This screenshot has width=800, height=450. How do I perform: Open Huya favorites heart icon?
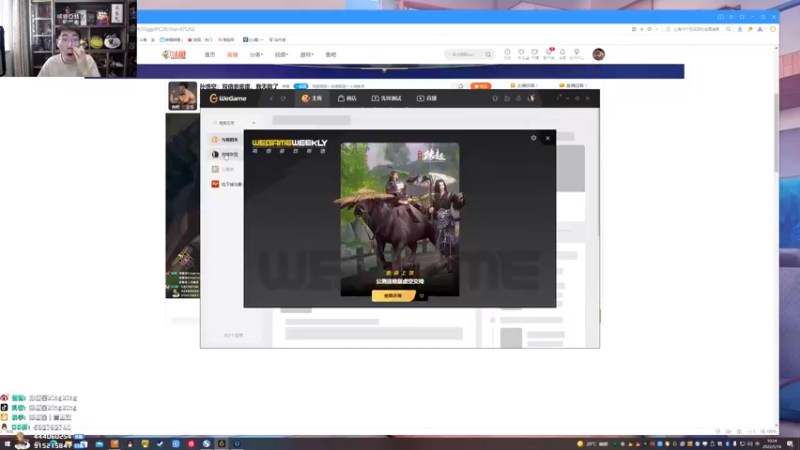521,54
